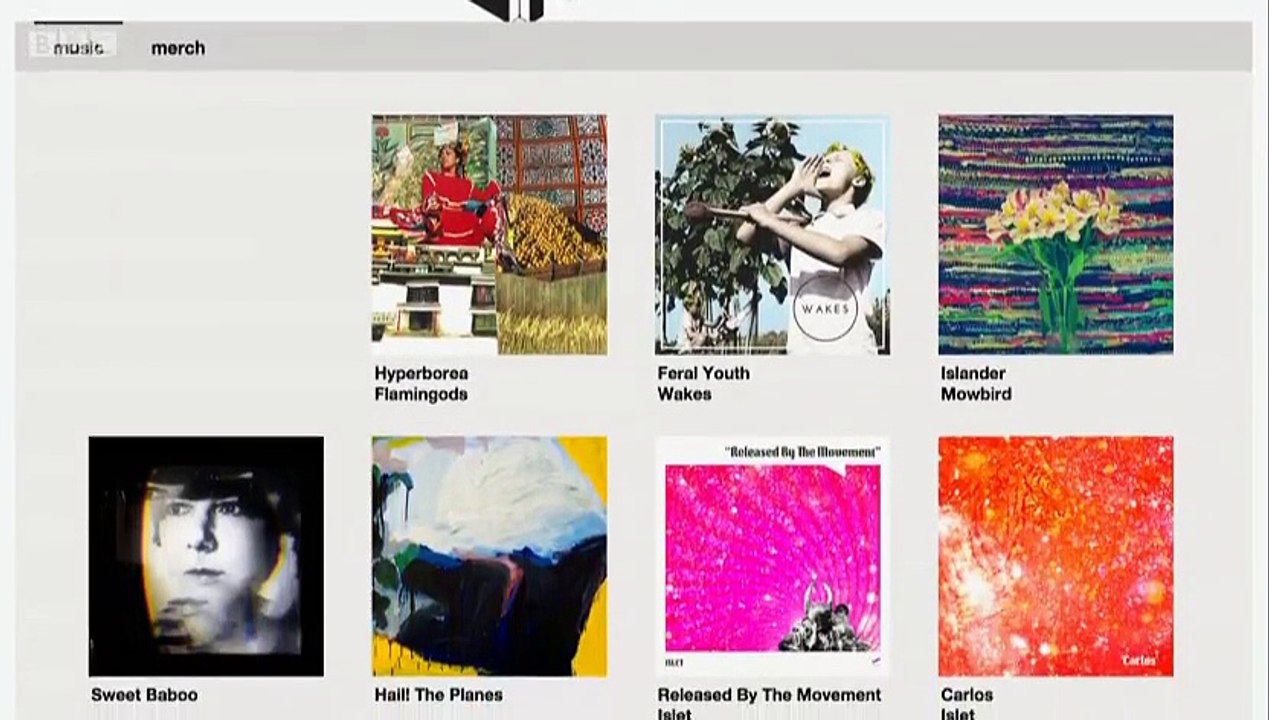
Task: Open the music tab
Action: (x=78, y=48)
